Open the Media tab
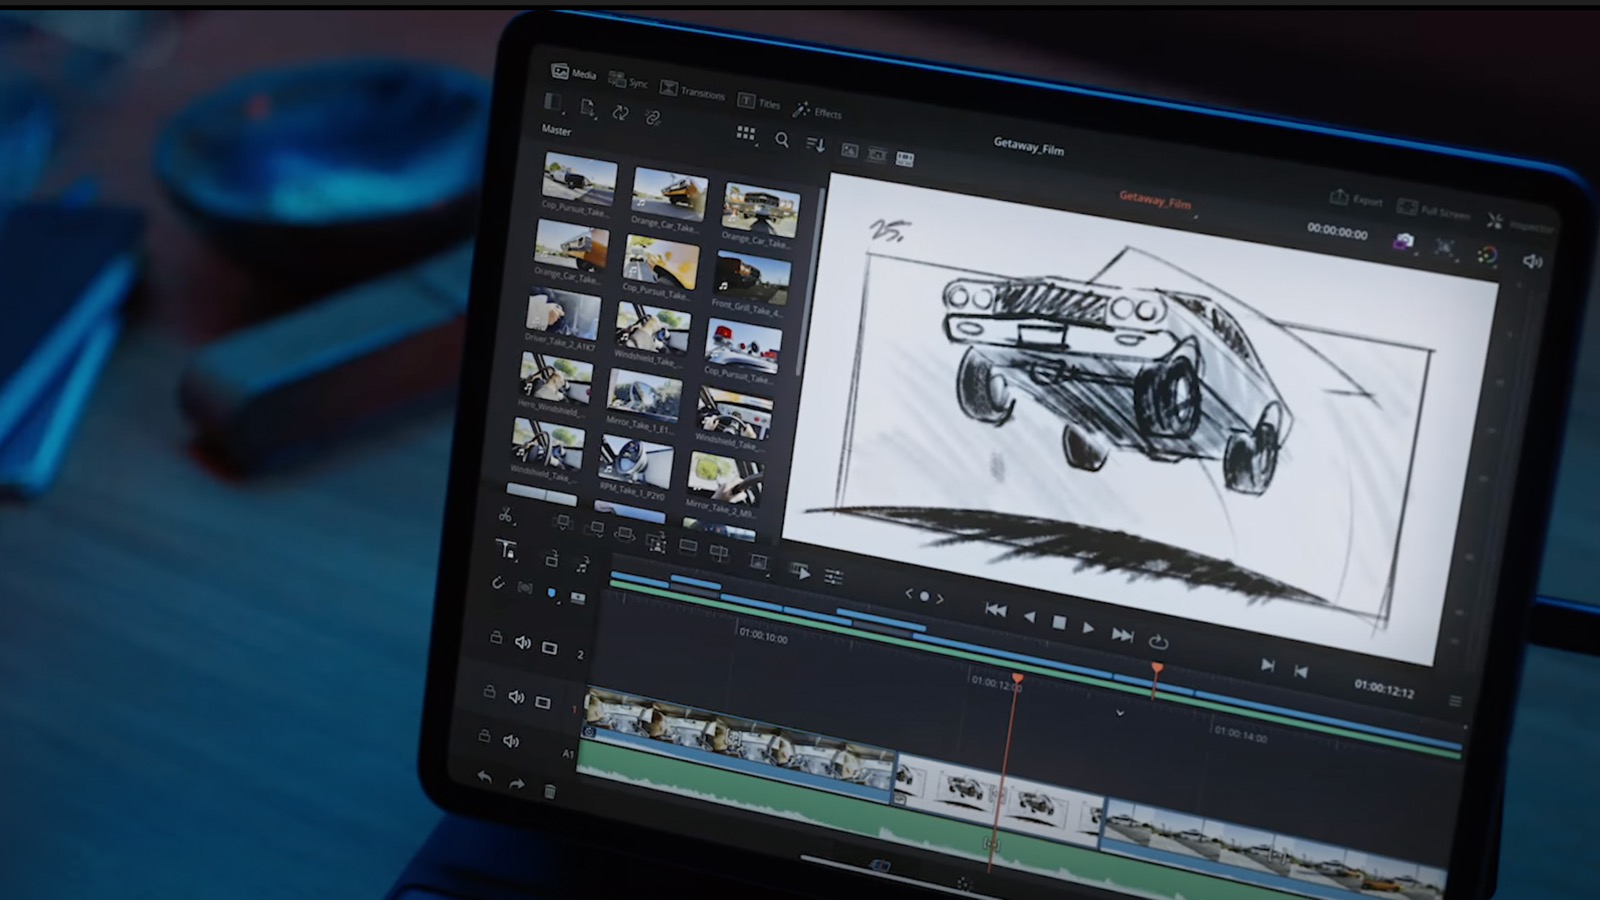Screen dimensions: 1600x900 [574, 73]
